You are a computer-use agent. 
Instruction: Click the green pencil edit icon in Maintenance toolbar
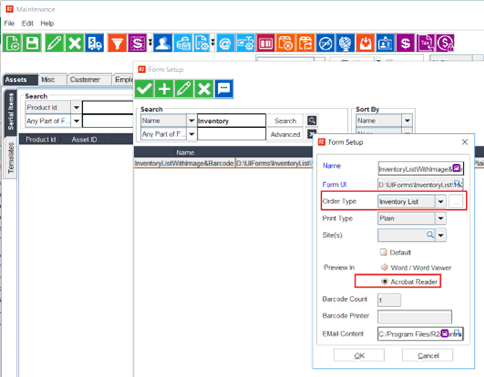(55, 43)
